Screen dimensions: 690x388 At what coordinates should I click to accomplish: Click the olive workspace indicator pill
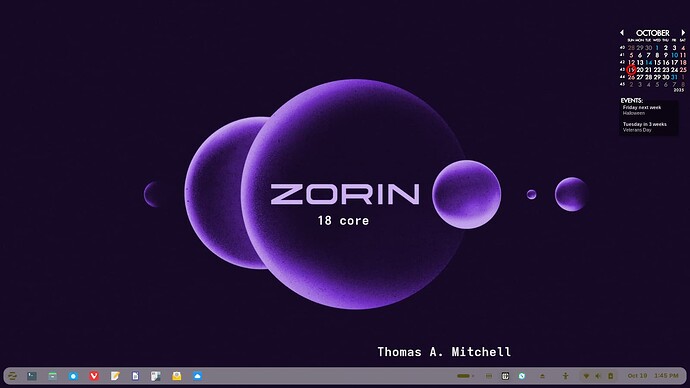(463, 376)
